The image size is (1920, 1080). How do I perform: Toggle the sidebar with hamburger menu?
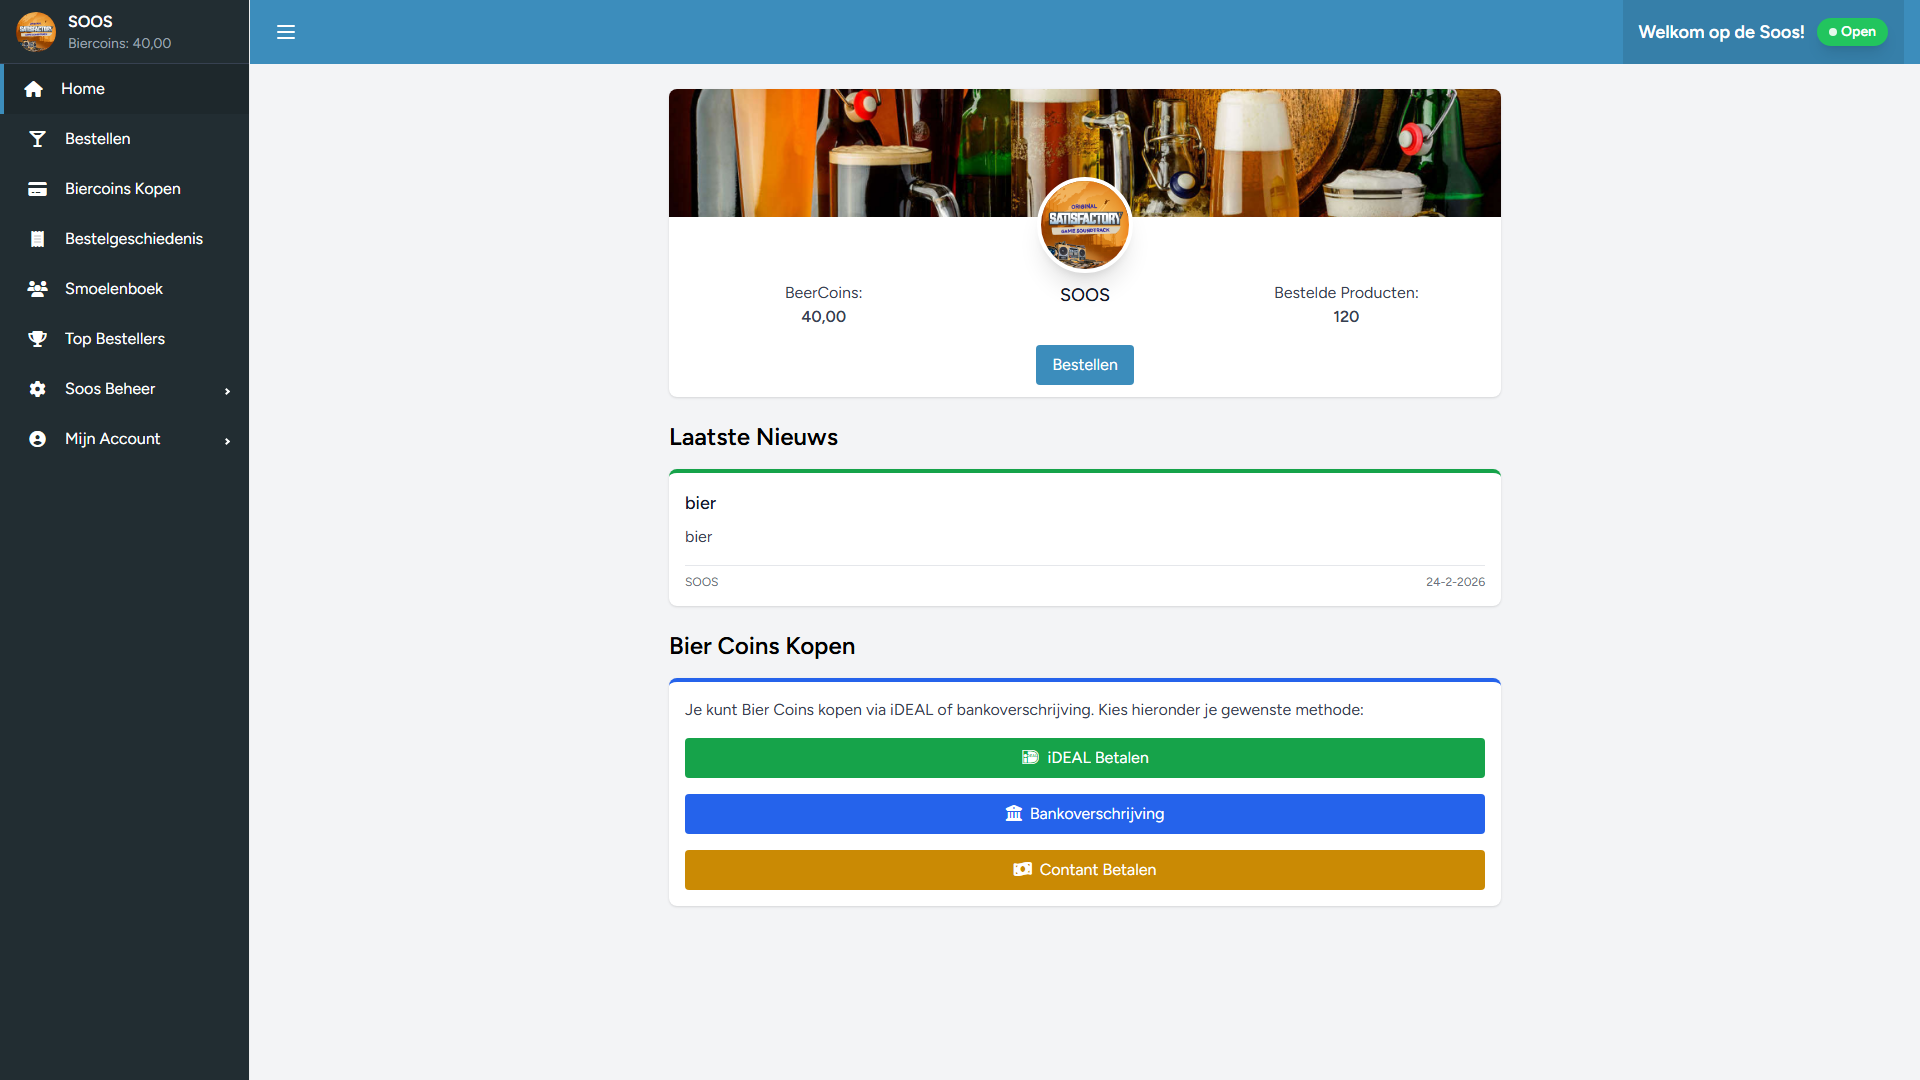(286, 32)
